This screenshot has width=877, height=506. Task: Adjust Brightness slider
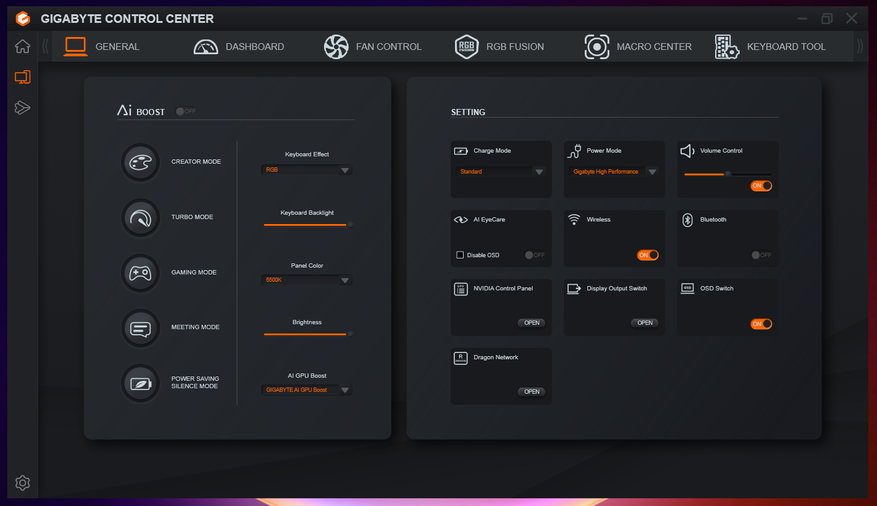pos(307,334)
